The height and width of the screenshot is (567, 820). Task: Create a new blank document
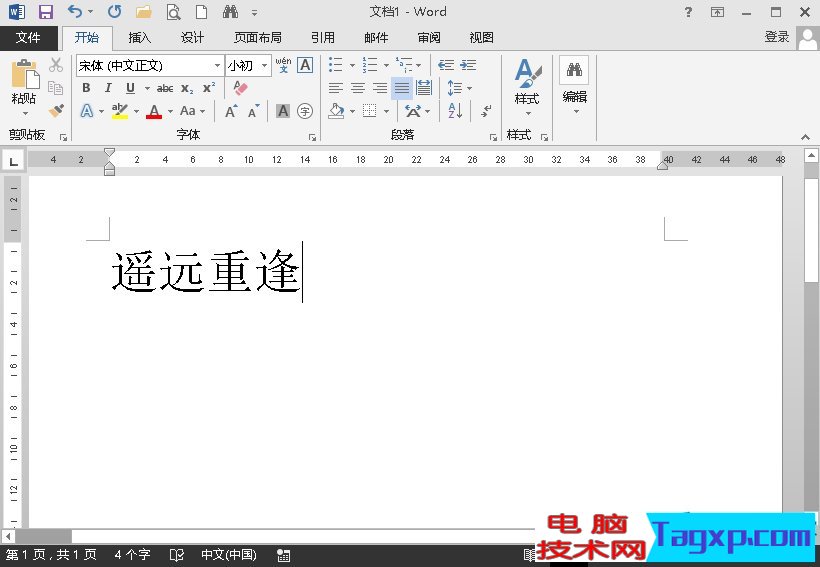201,12
